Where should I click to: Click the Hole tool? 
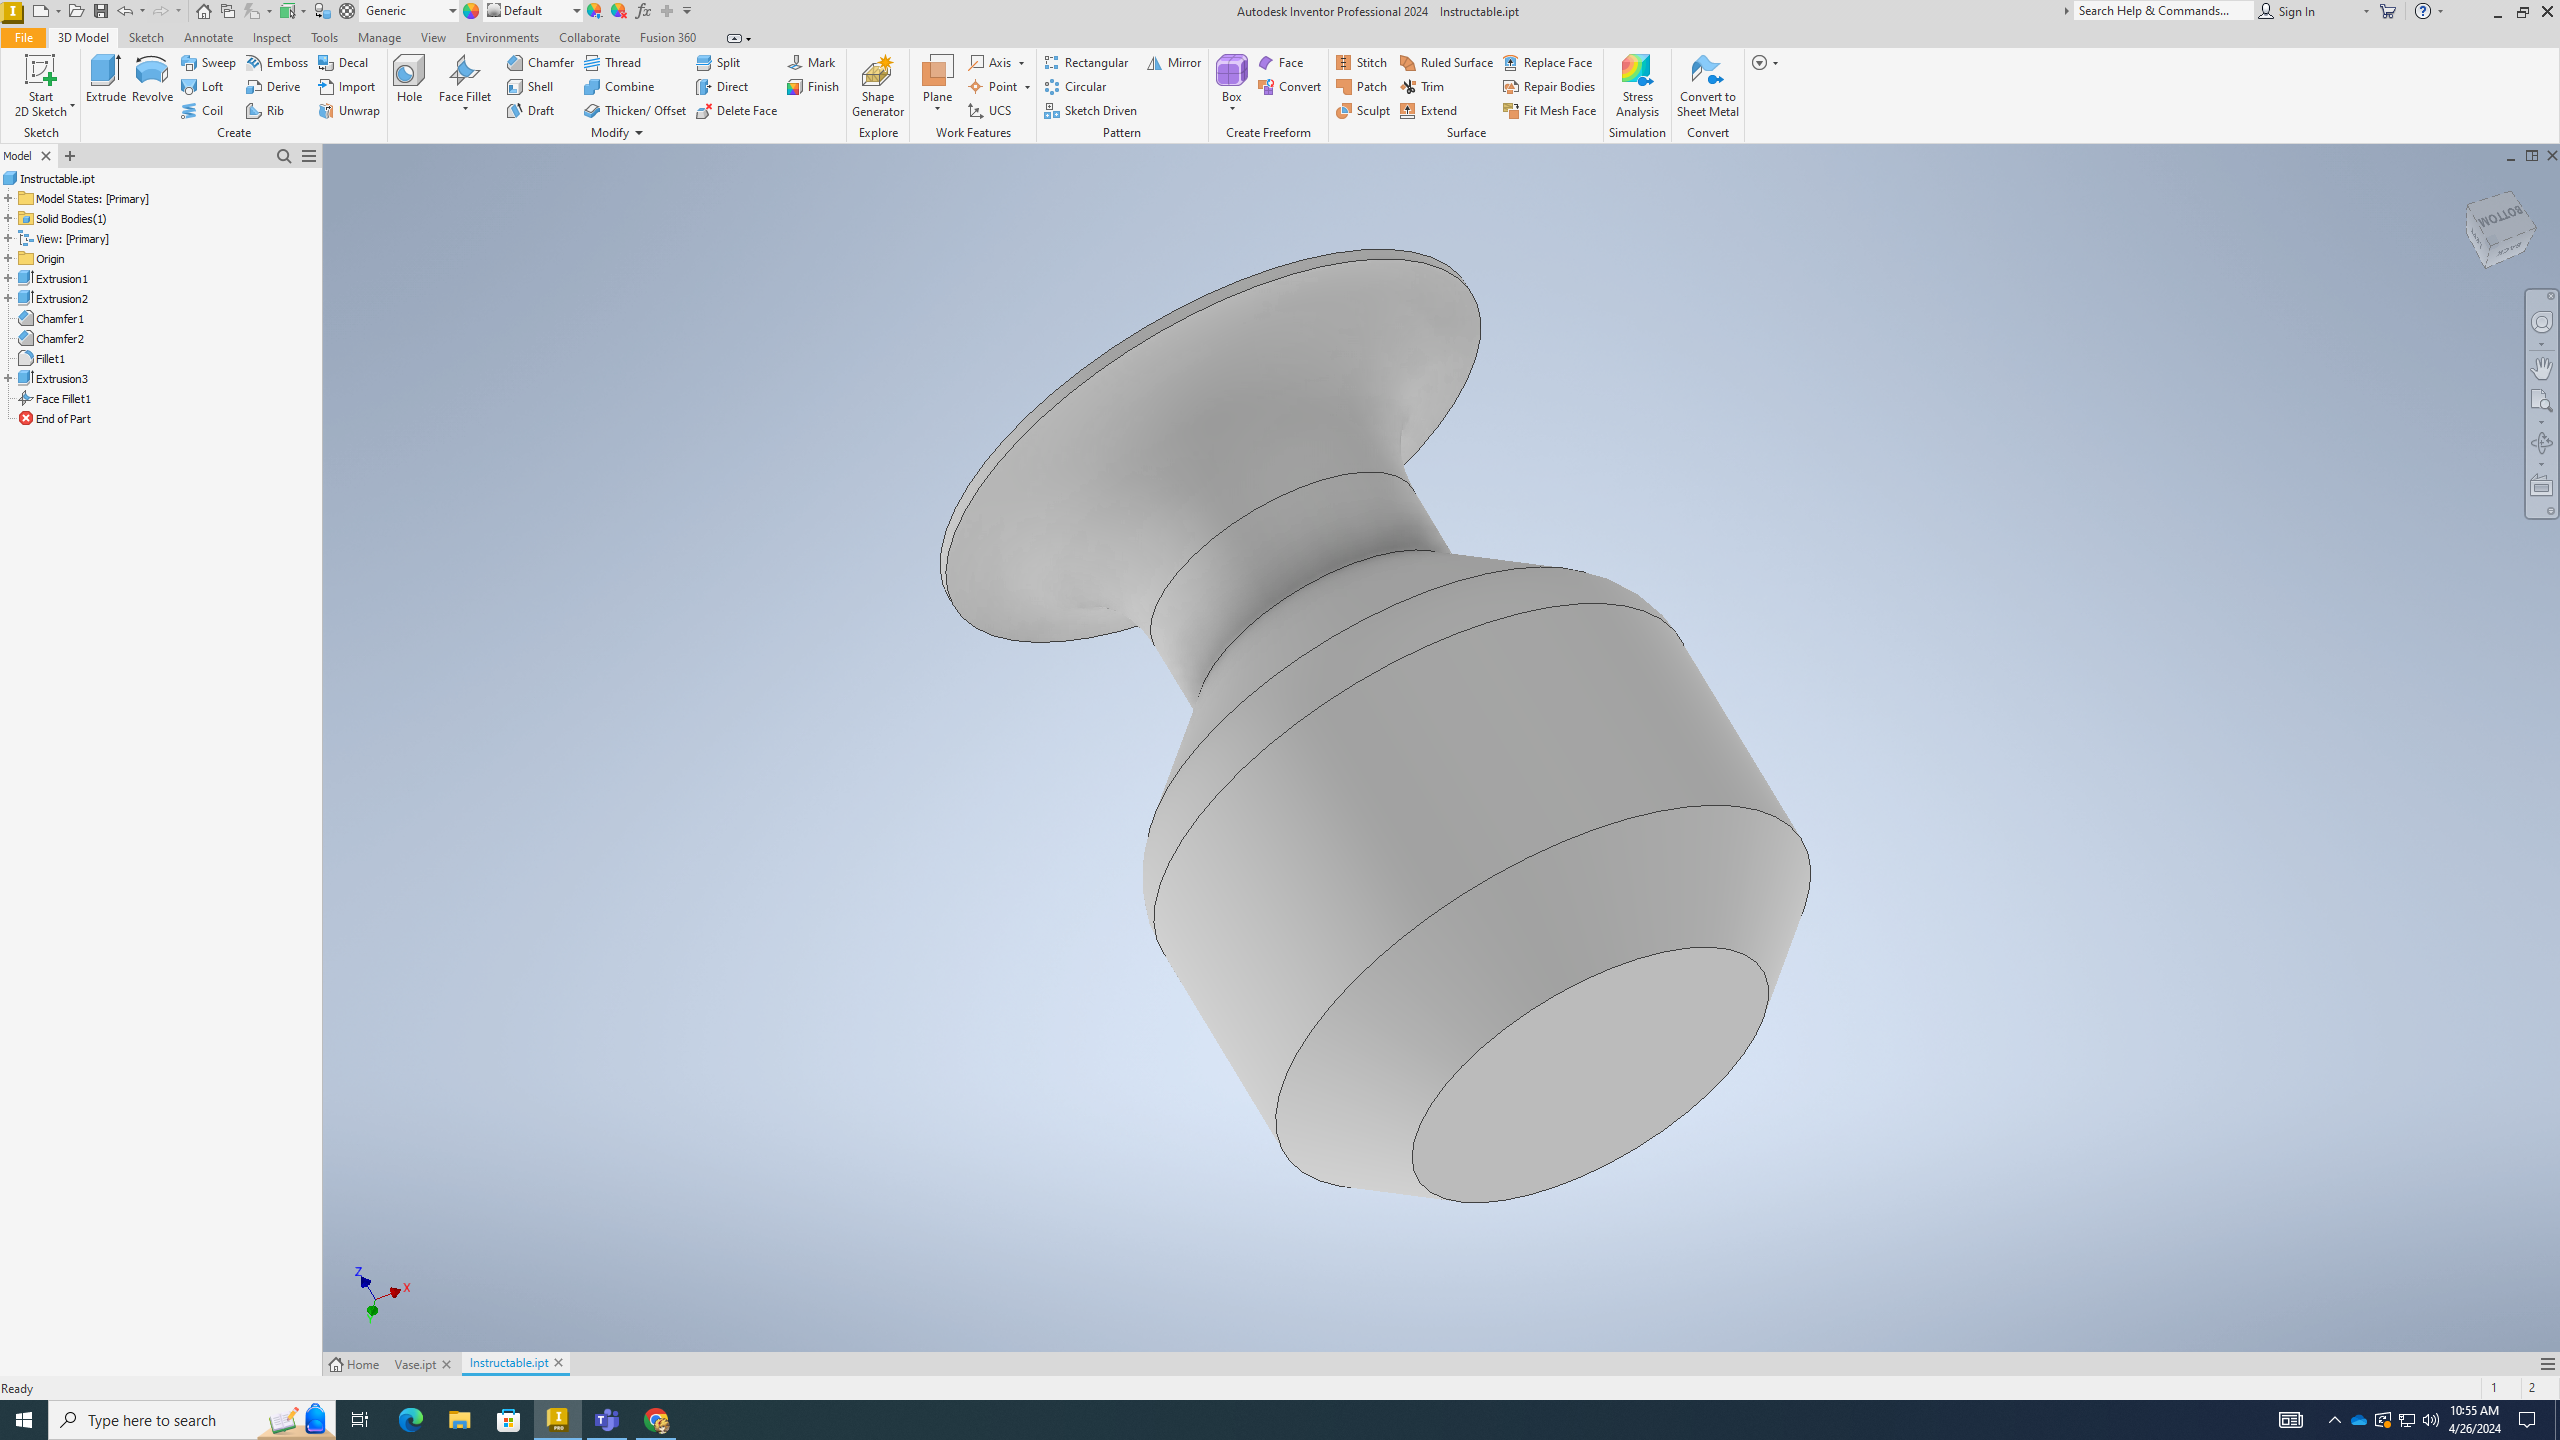point(409,79)
